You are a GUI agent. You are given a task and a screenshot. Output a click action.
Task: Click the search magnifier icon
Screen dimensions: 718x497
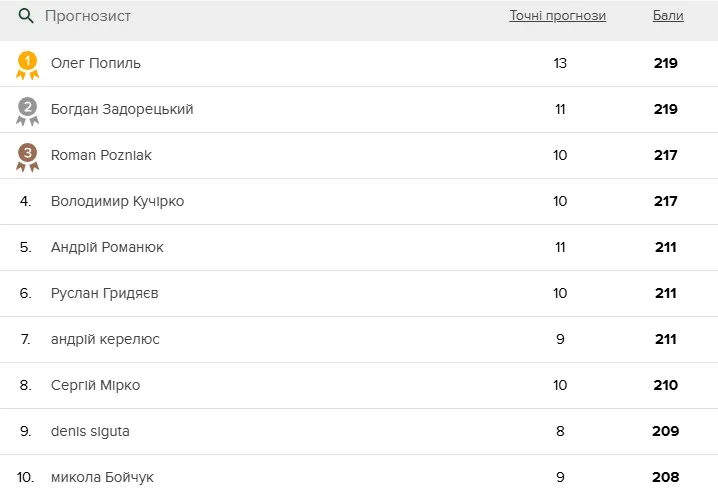(x=26, y=16)
